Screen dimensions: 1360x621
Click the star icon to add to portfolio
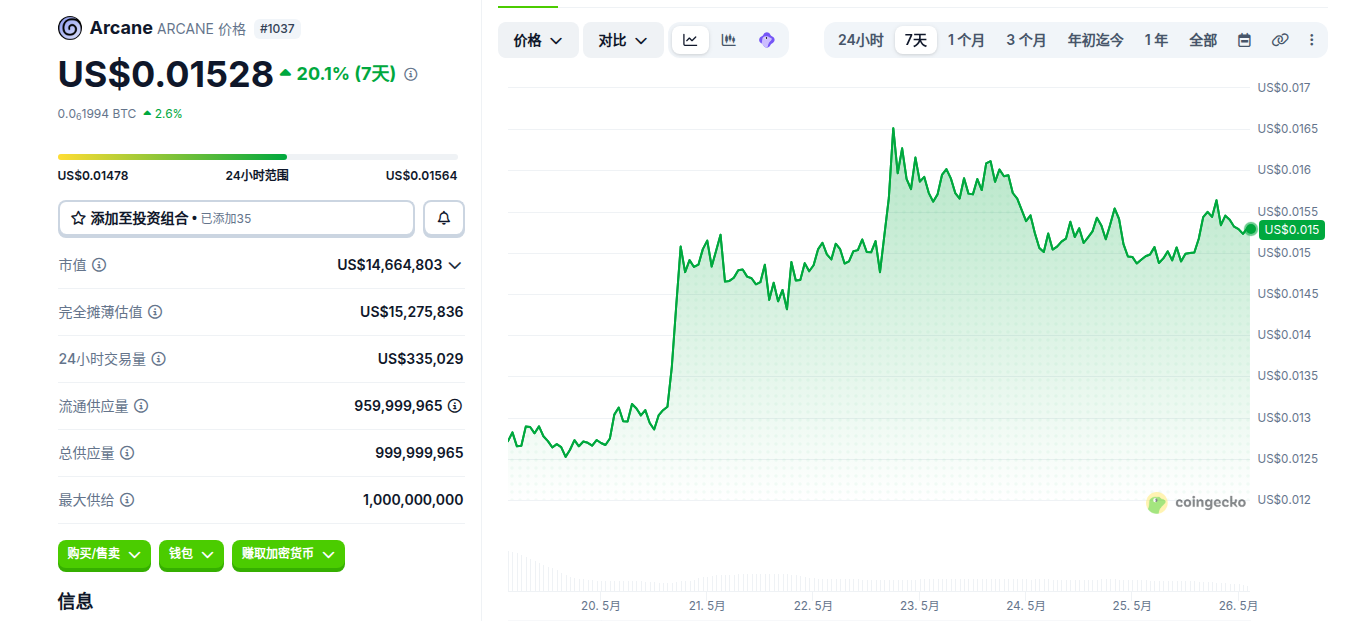pyautogui.click(x=78, y=218)
